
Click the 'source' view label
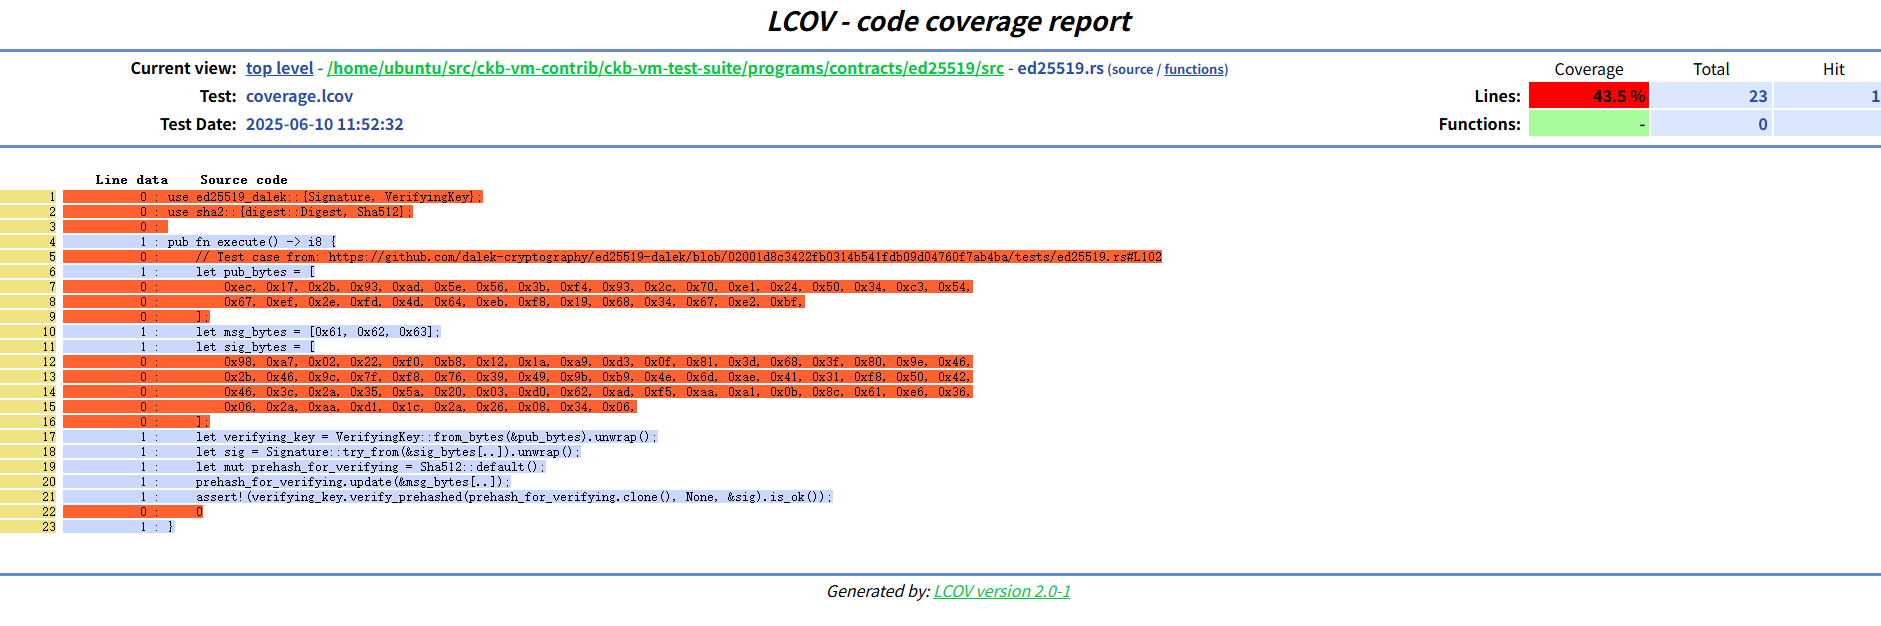(1132, 69)
